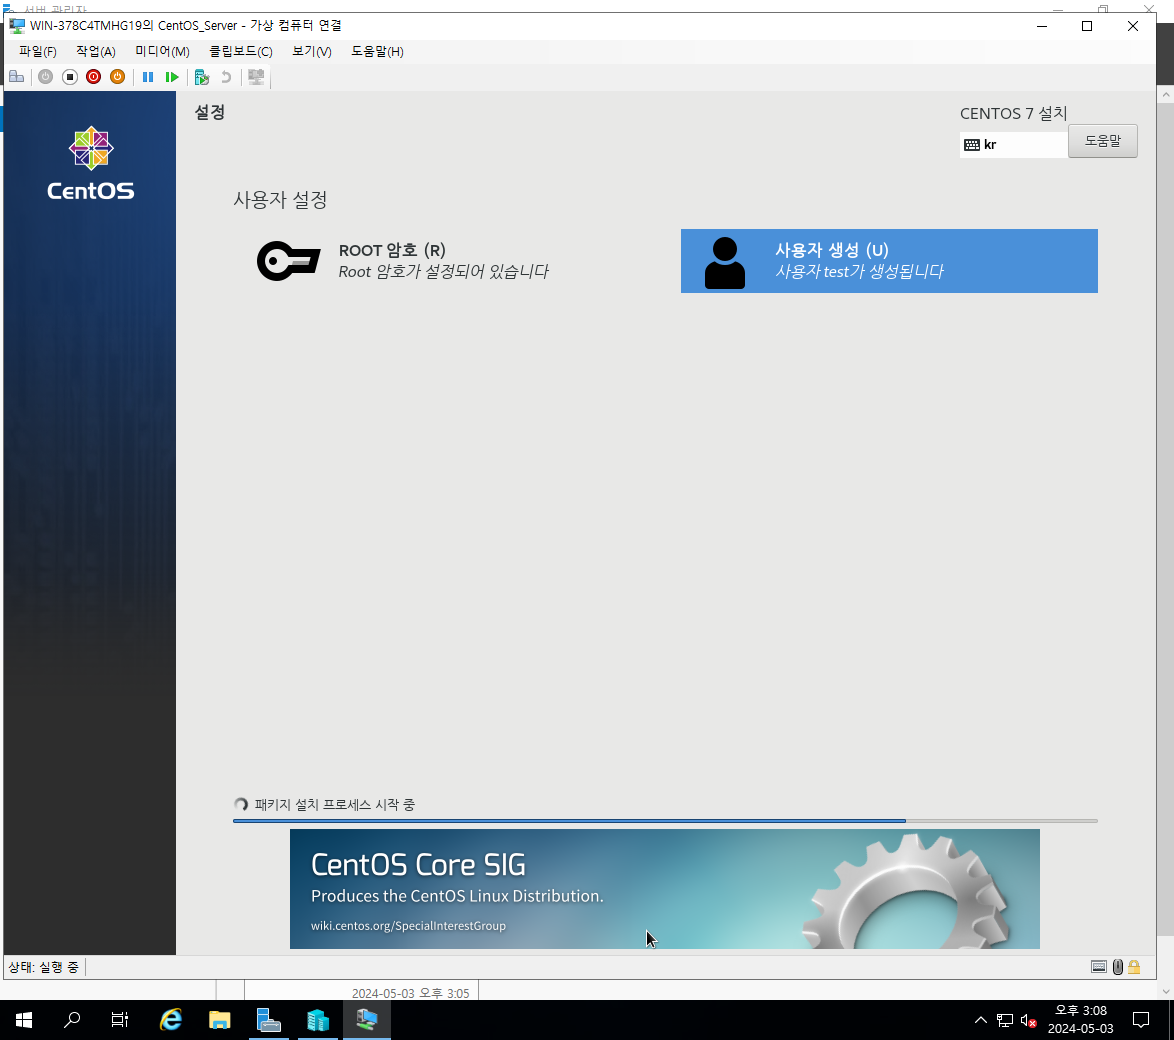Click the grayed Start VM power icon
The width and height of the screenshot is (1174, 1040).
click(46, 77)
